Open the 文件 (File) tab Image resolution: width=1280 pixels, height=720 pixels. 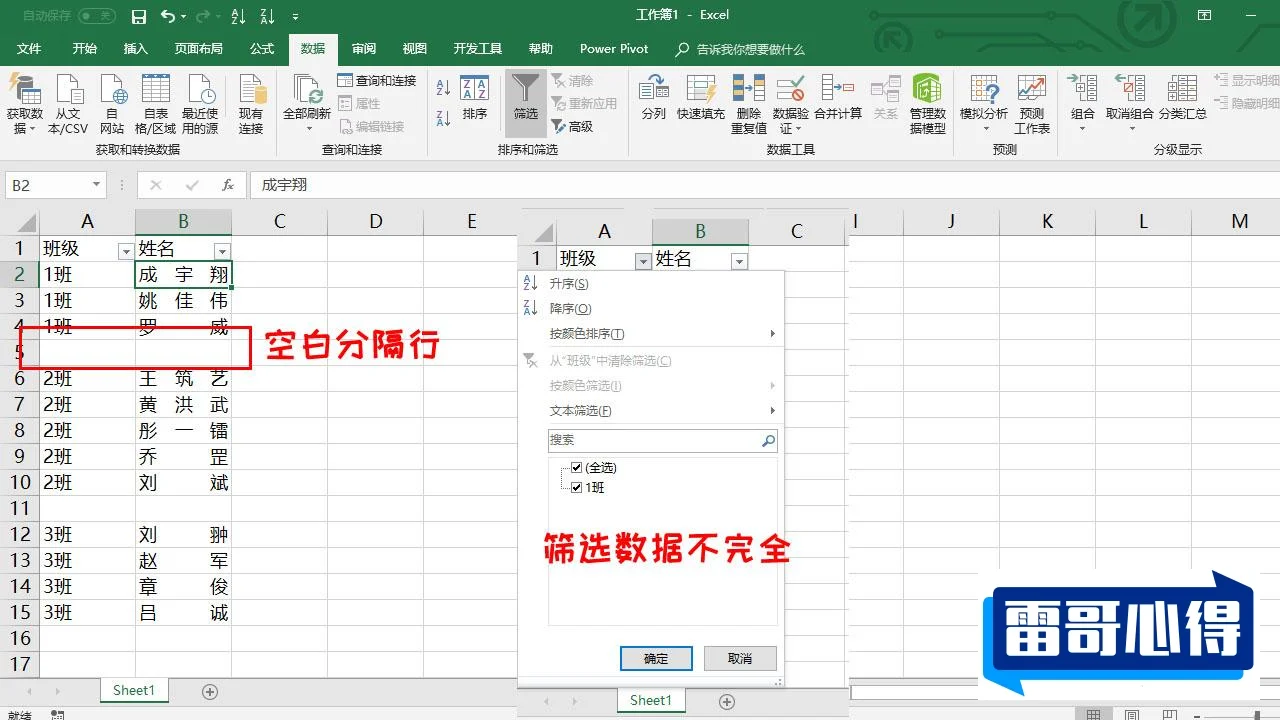coord(29,49)
